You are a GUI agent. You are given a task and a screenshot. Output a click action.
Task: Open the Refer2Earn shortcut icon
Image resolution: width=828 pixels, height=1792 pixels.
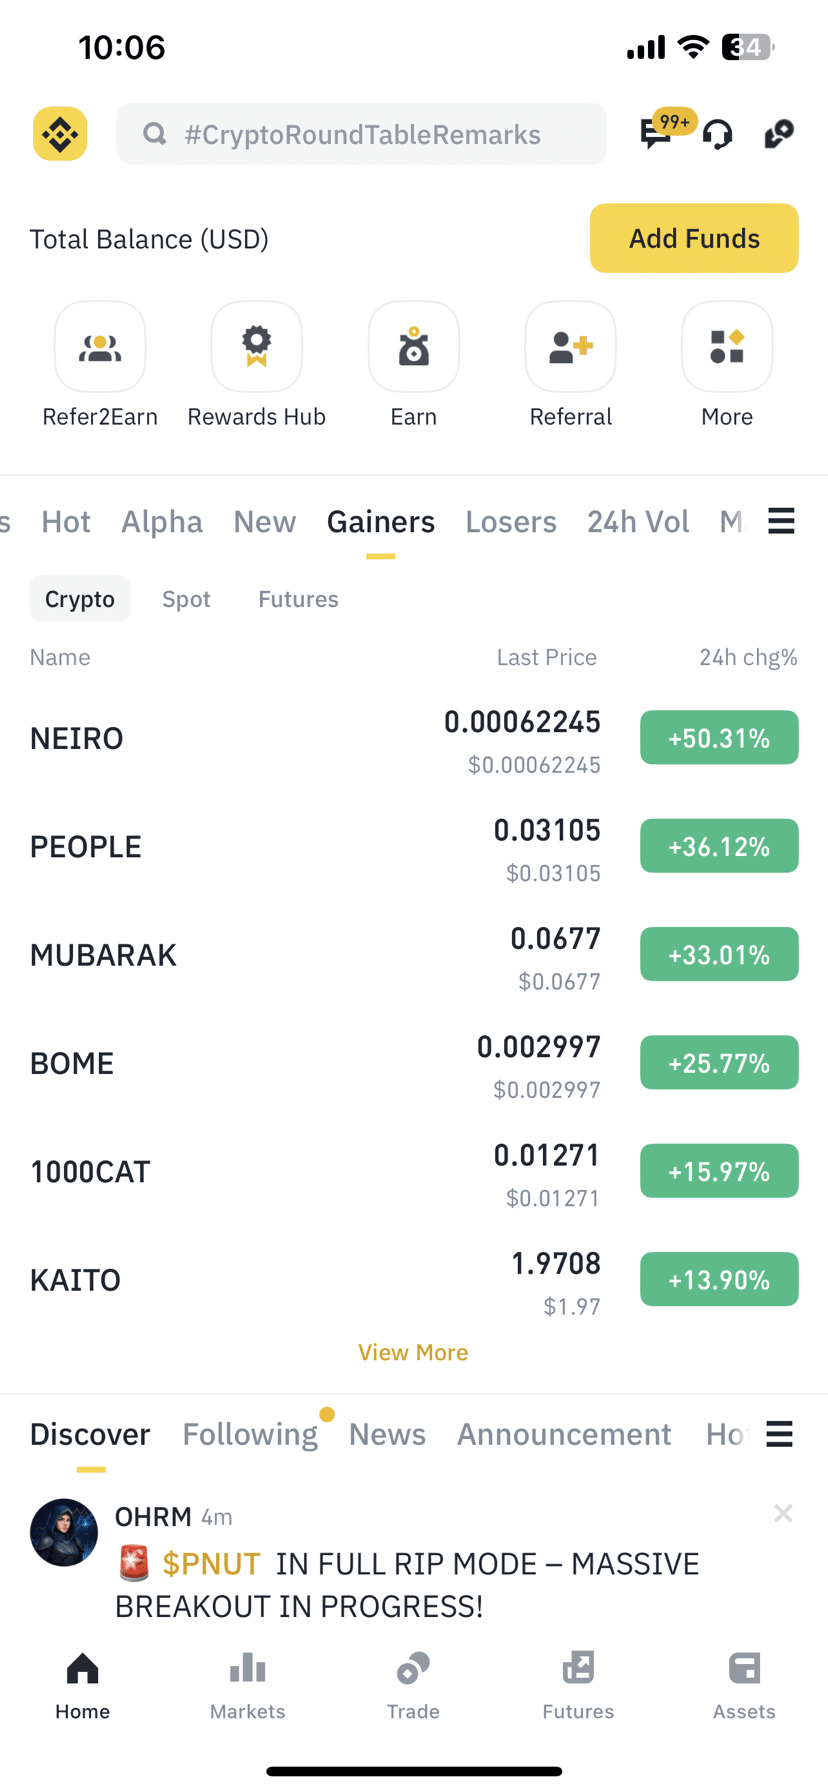tap(100, 347)
